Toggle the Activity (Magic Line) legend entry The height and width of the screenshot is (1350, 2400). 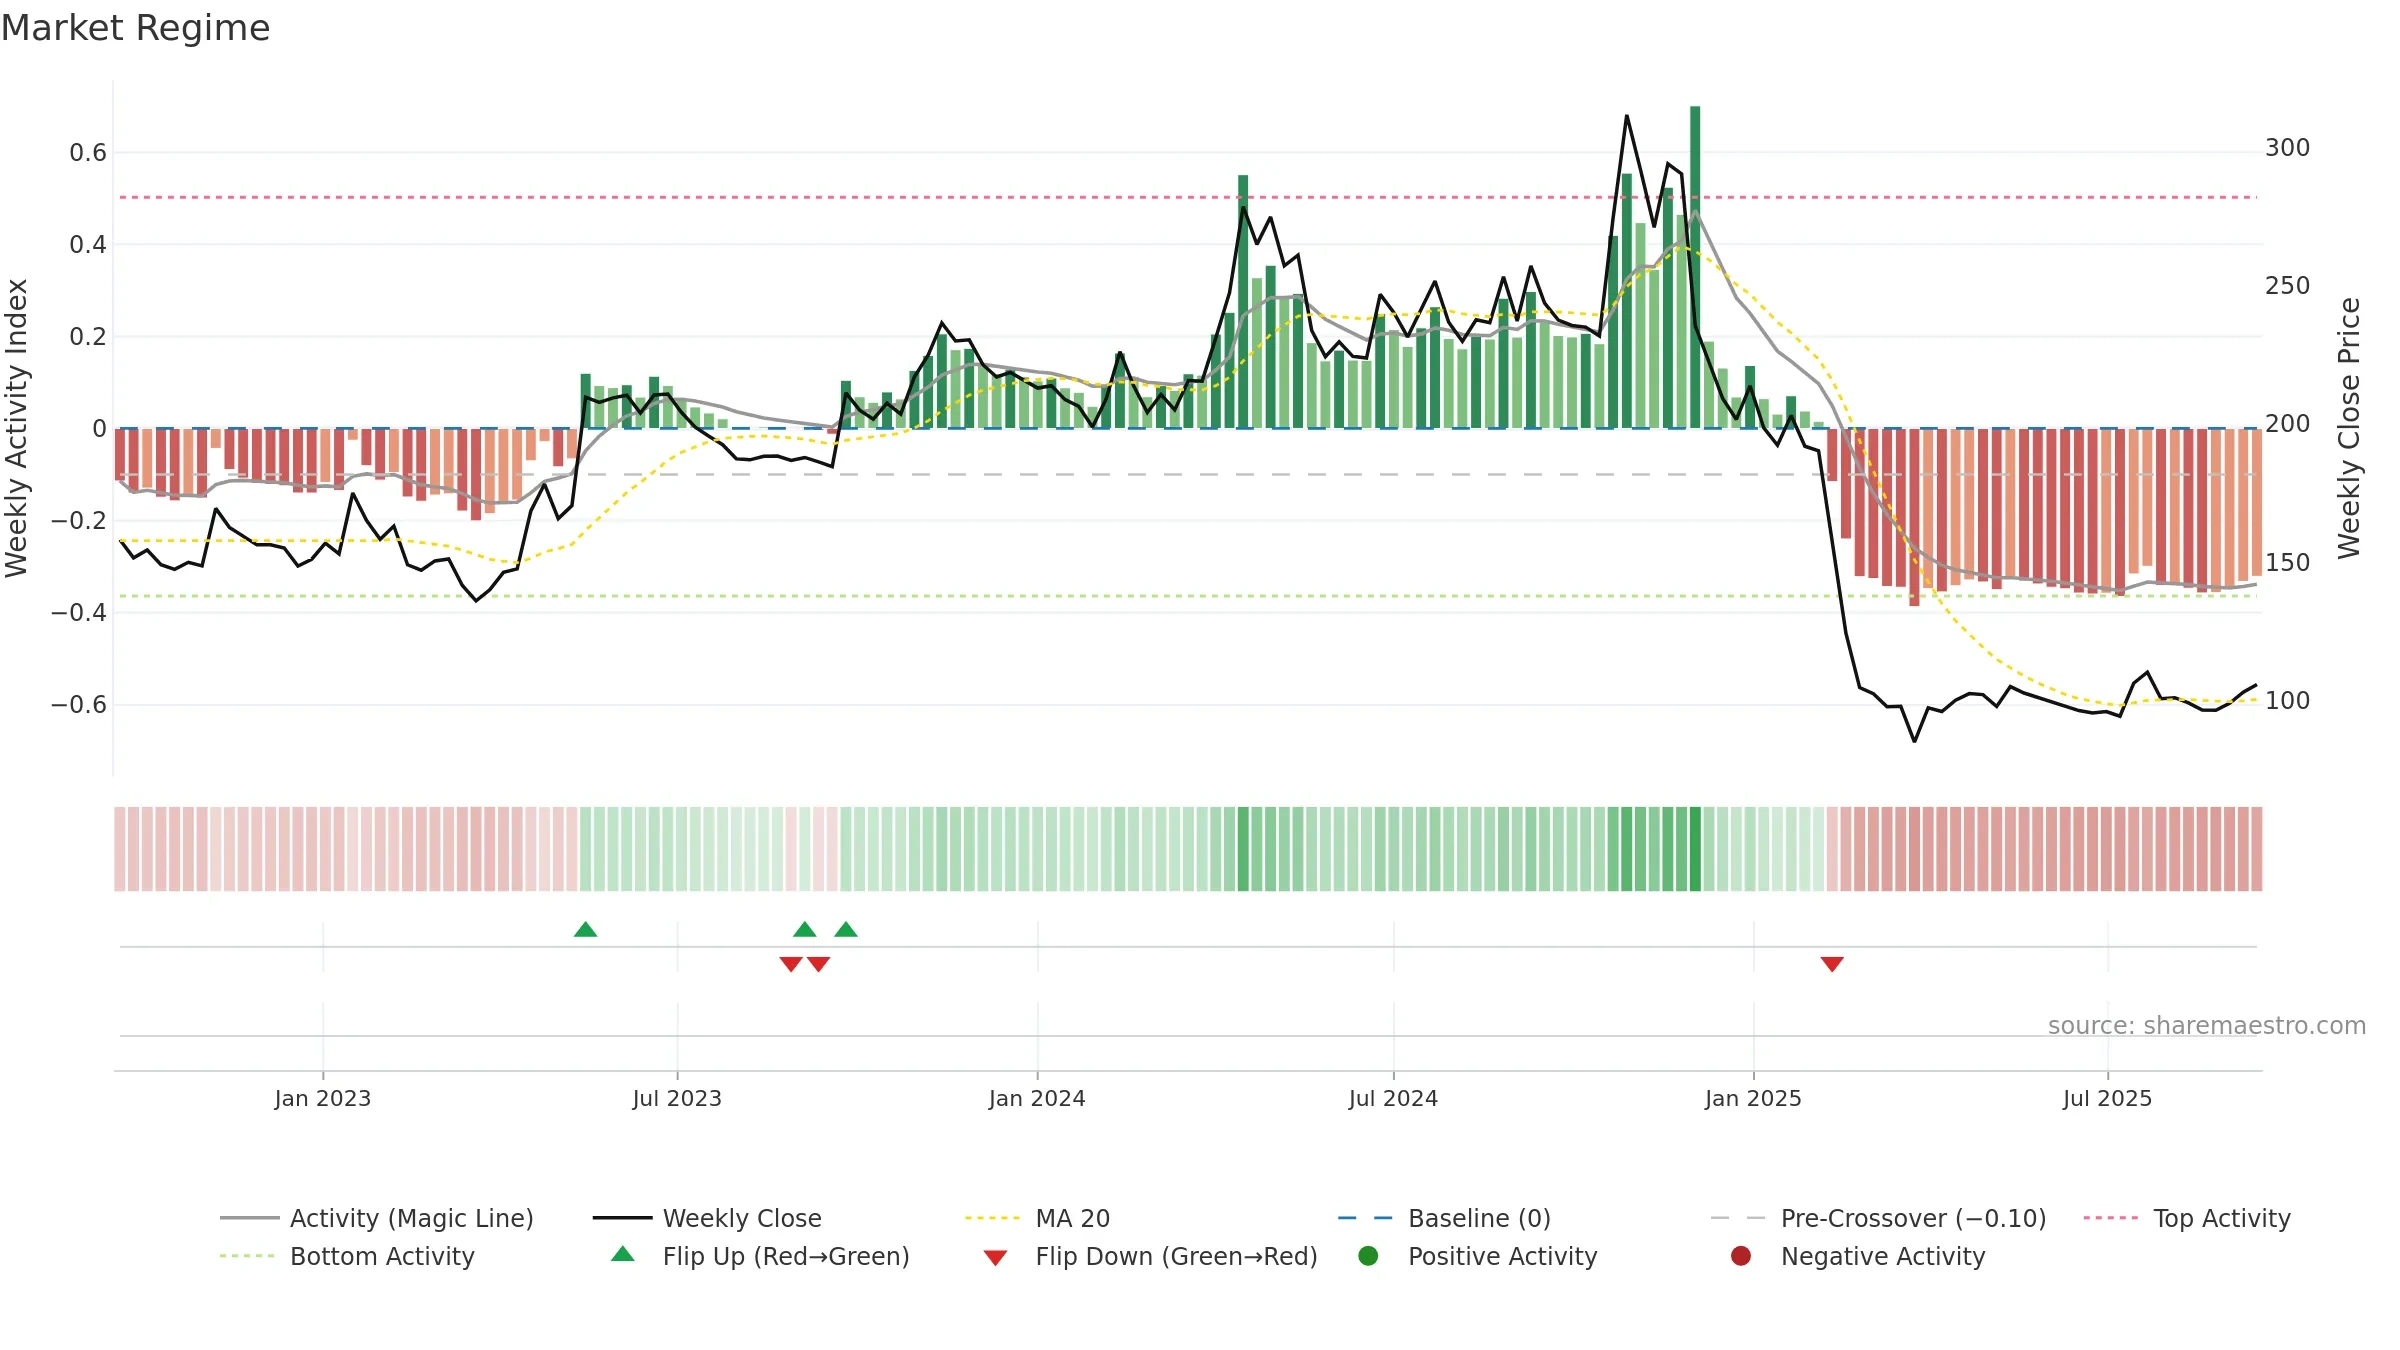coord(377,1218)
